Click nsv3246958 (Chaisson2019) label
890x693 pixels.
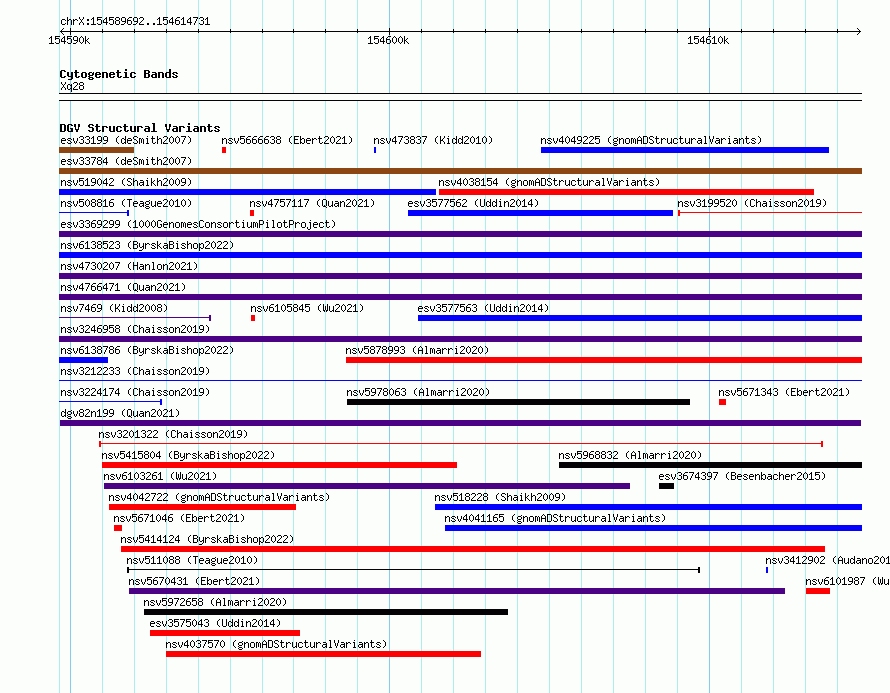tap(135, 329)
